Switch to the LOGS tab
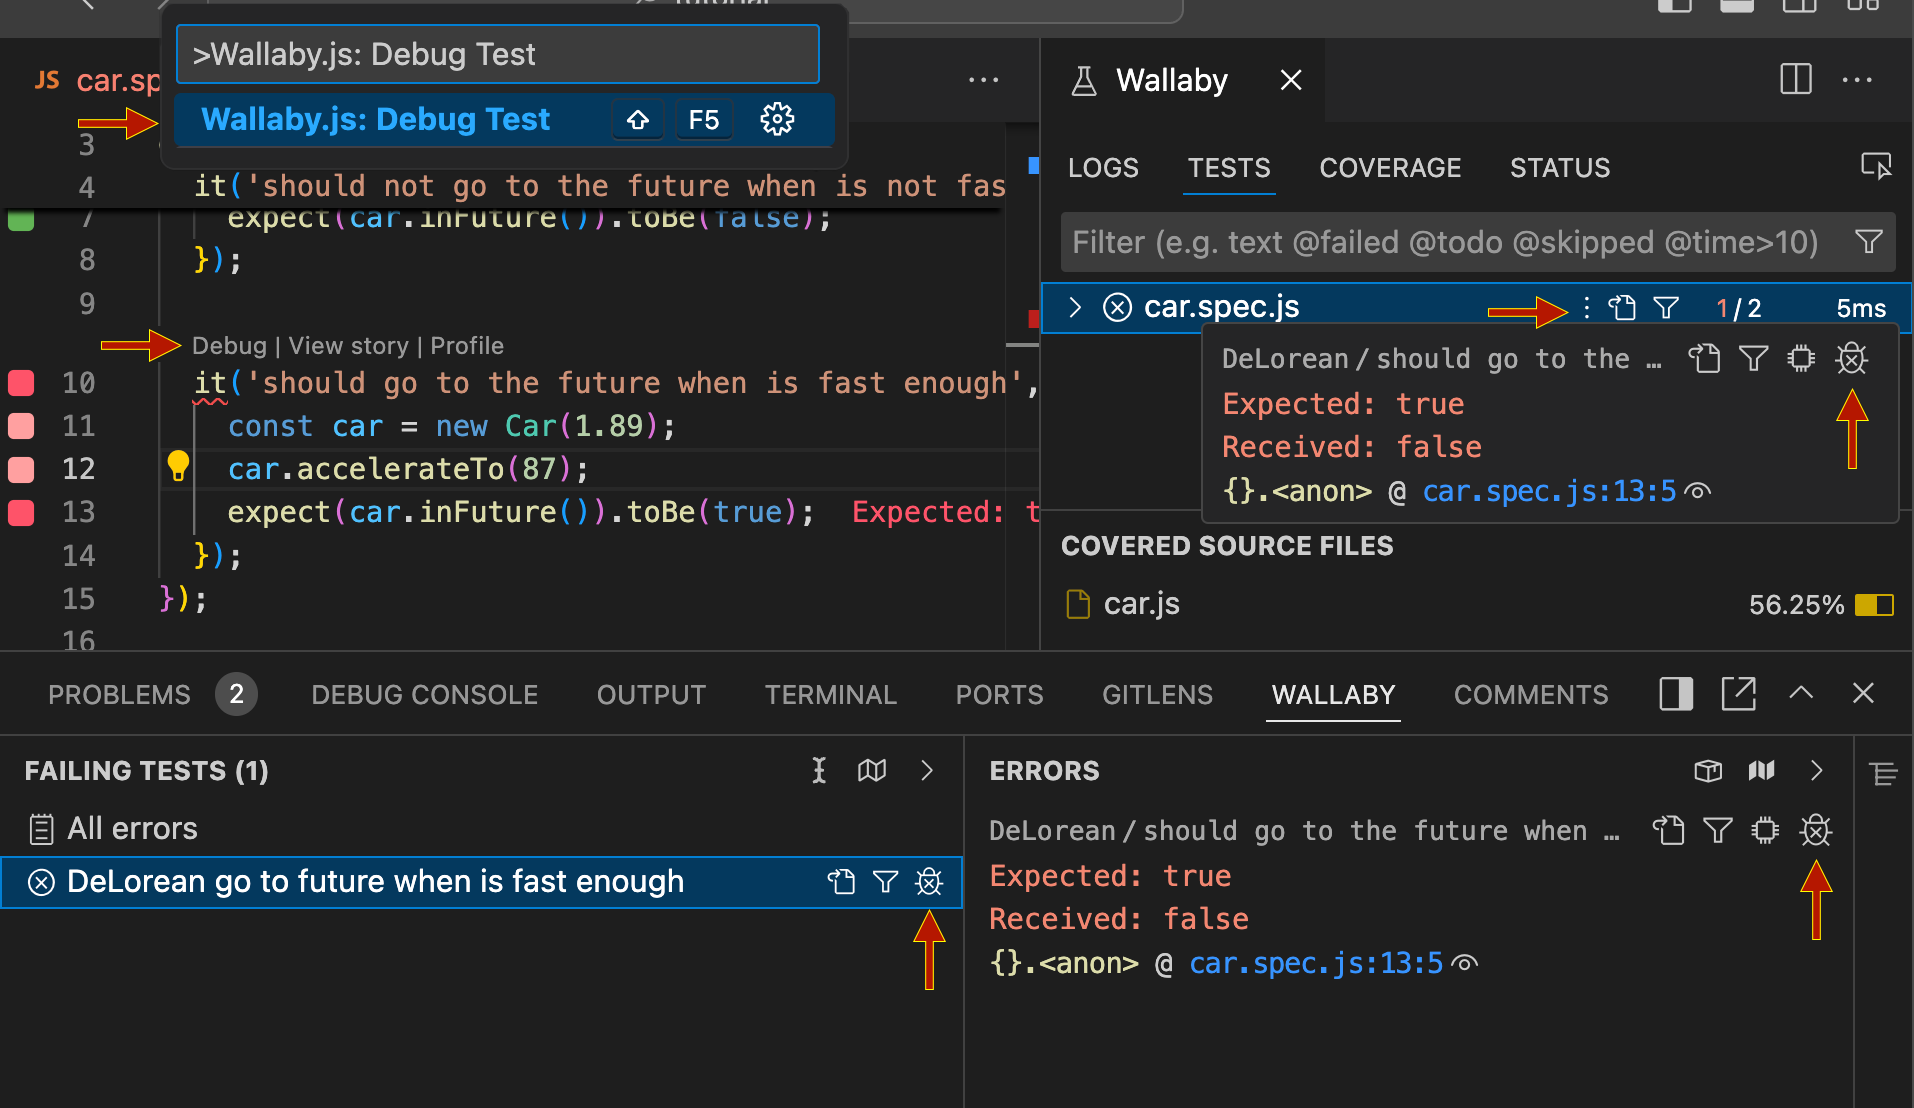The height and width of the screenshot is (1108, 1914). point(1103,168)
